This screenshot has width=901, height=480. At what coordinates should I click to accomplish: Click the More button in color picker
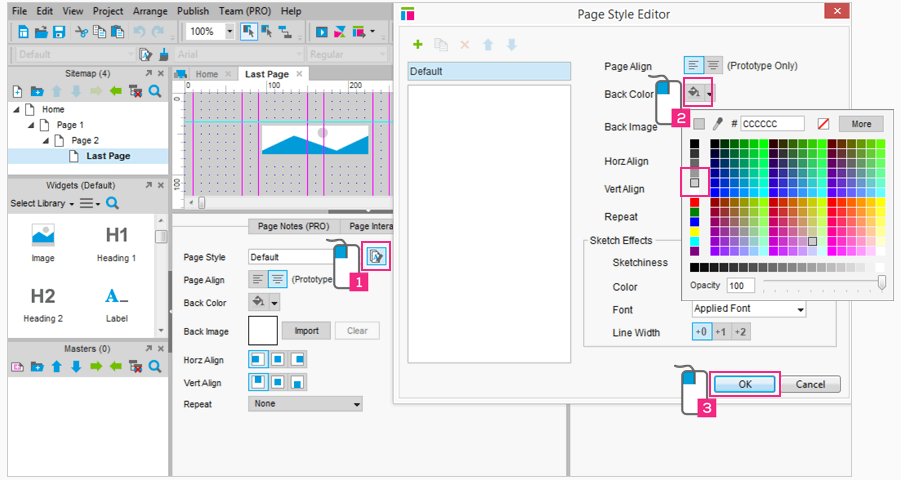tap(861, 124)
